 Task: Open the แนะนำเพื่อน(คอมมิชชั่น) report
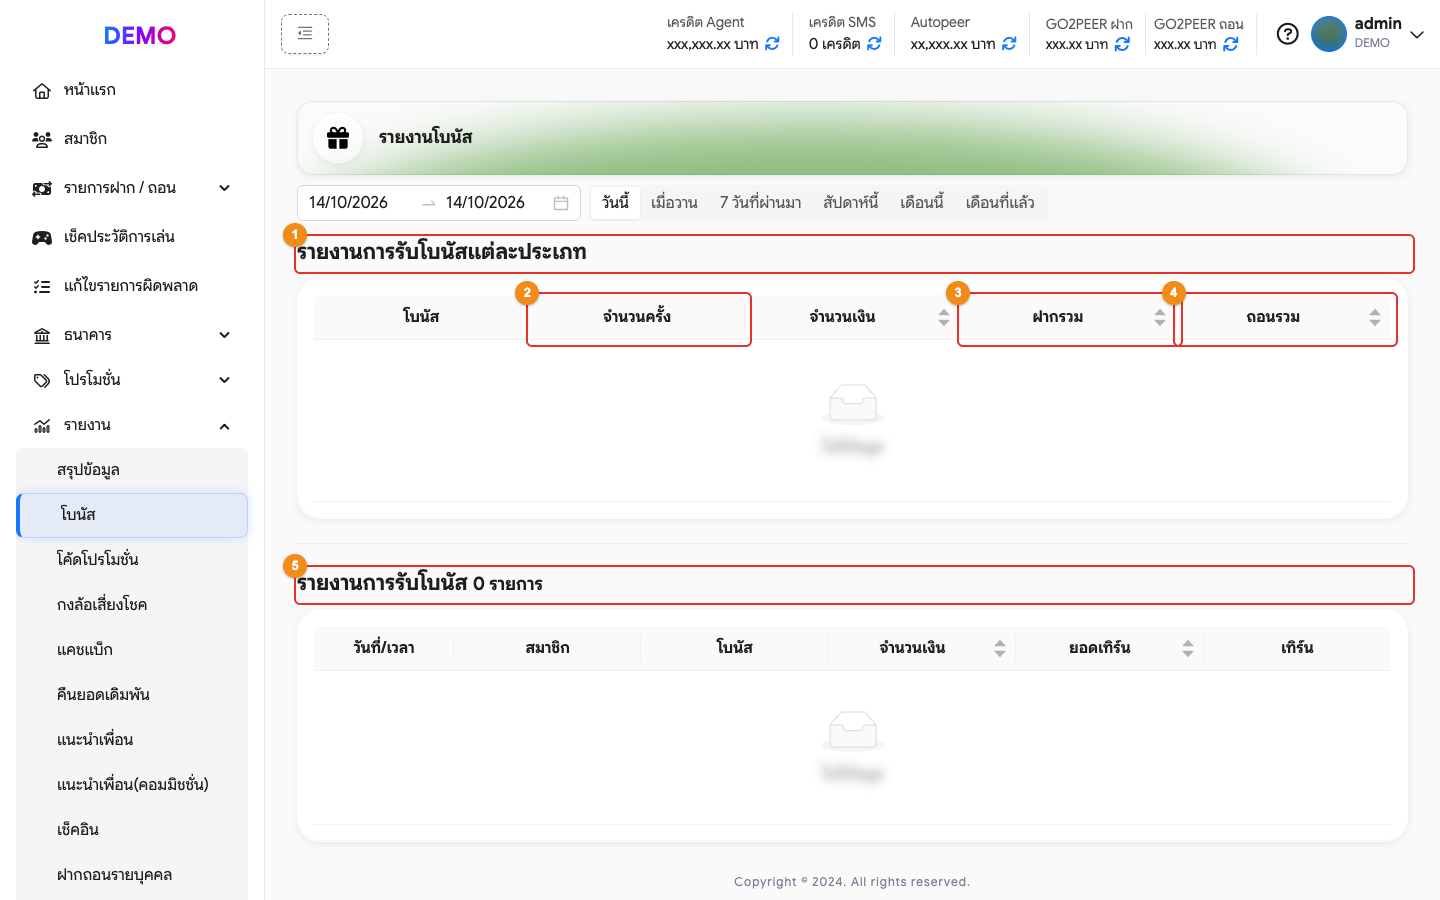coord(132,785)
